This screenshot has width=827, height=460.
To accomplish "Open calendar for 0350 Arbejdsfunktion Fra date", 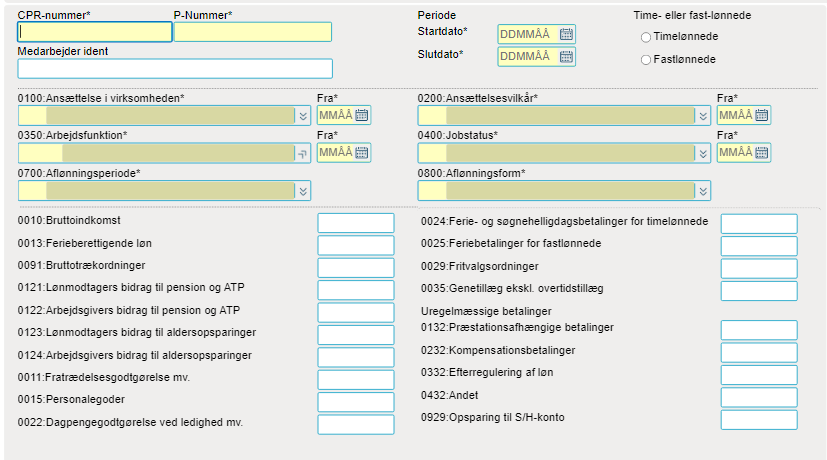I will coord(361,153).
